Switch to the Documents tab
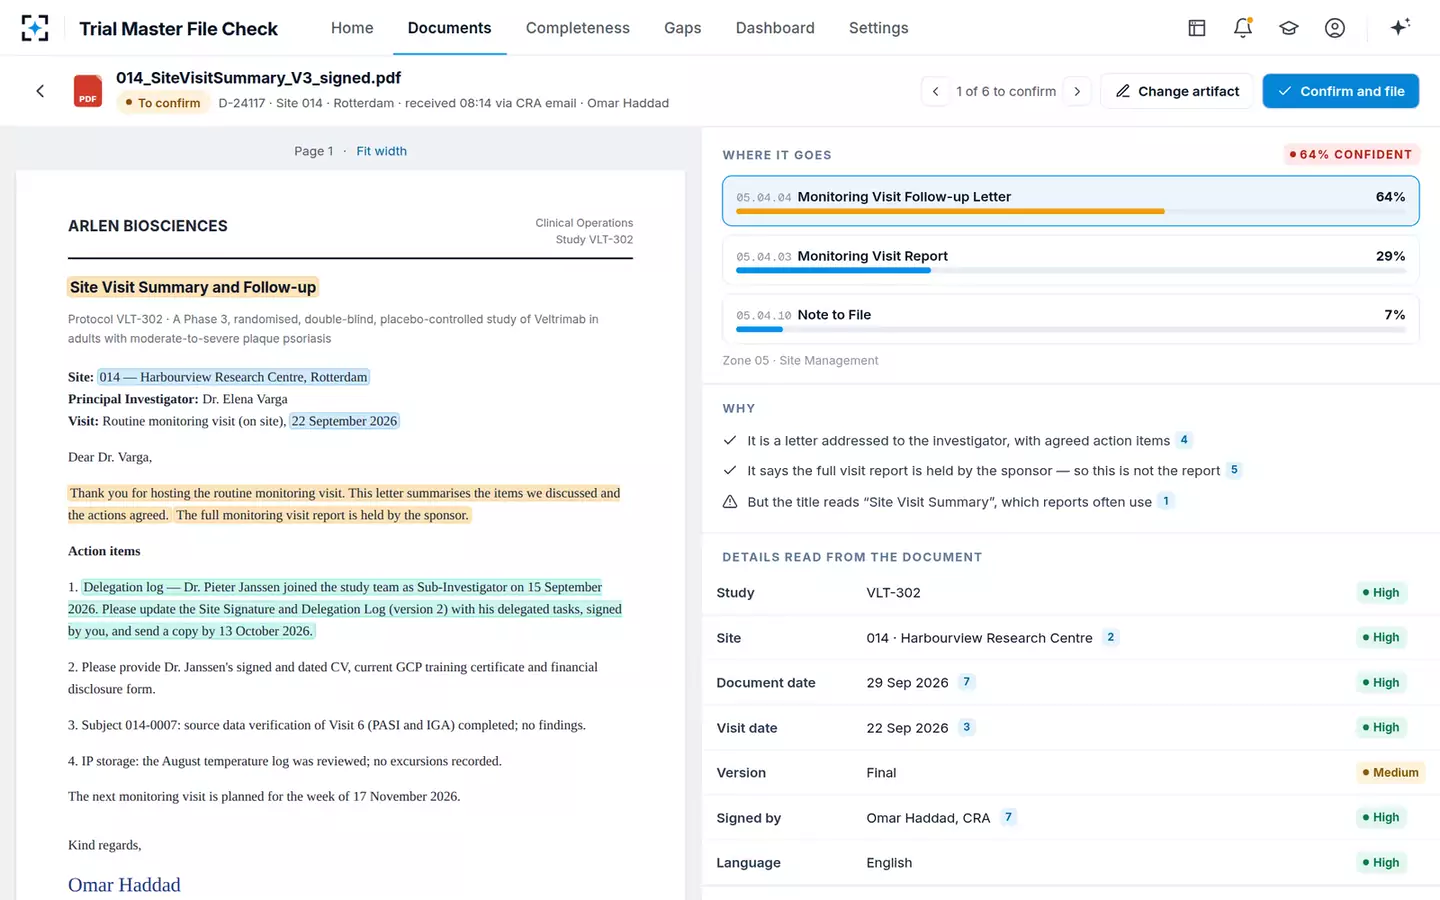 point(449,28)
